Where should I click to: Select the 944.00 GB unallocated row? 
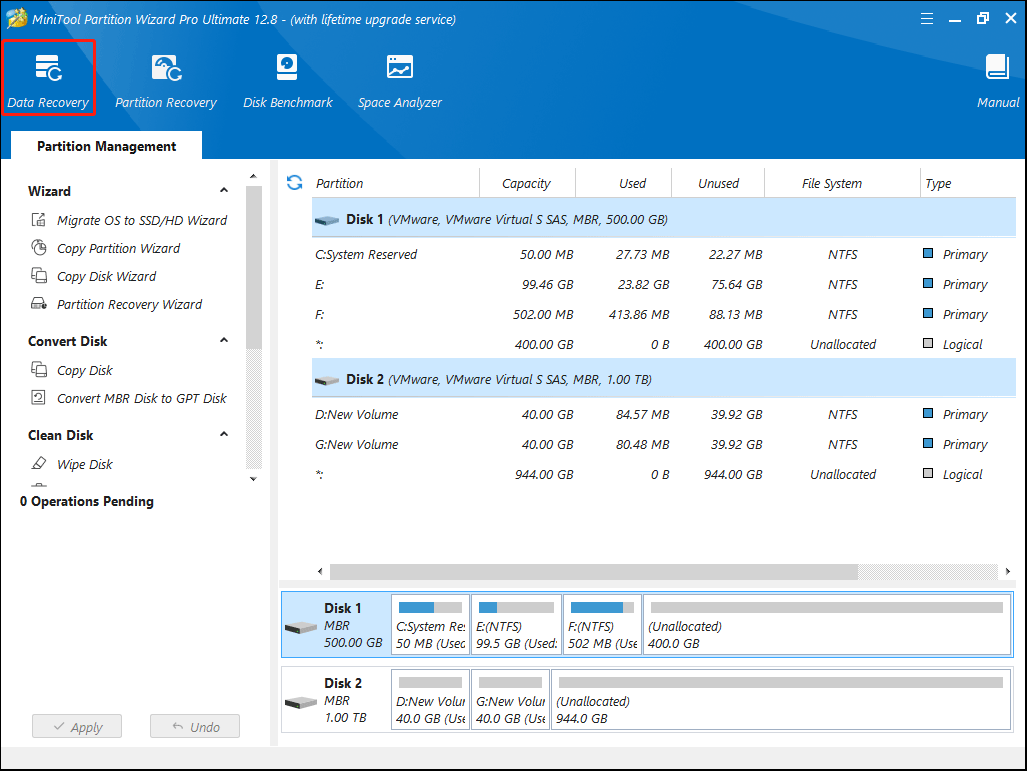(x=663, y=474)
